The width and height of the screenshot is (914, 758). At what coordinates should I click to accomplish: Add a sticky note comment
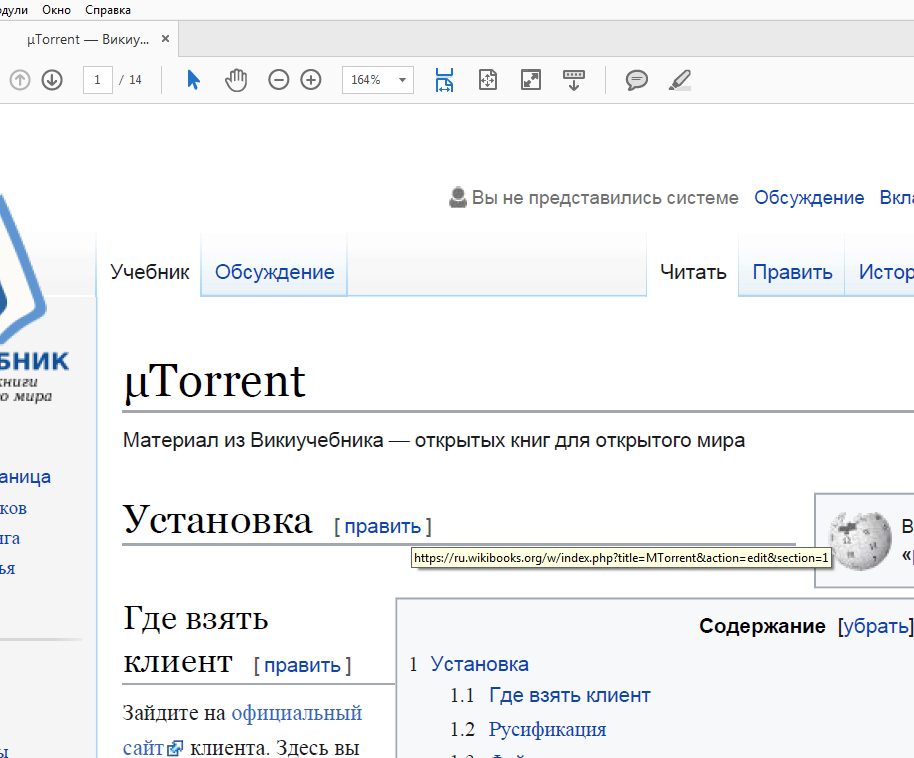(x=637, y=80)
